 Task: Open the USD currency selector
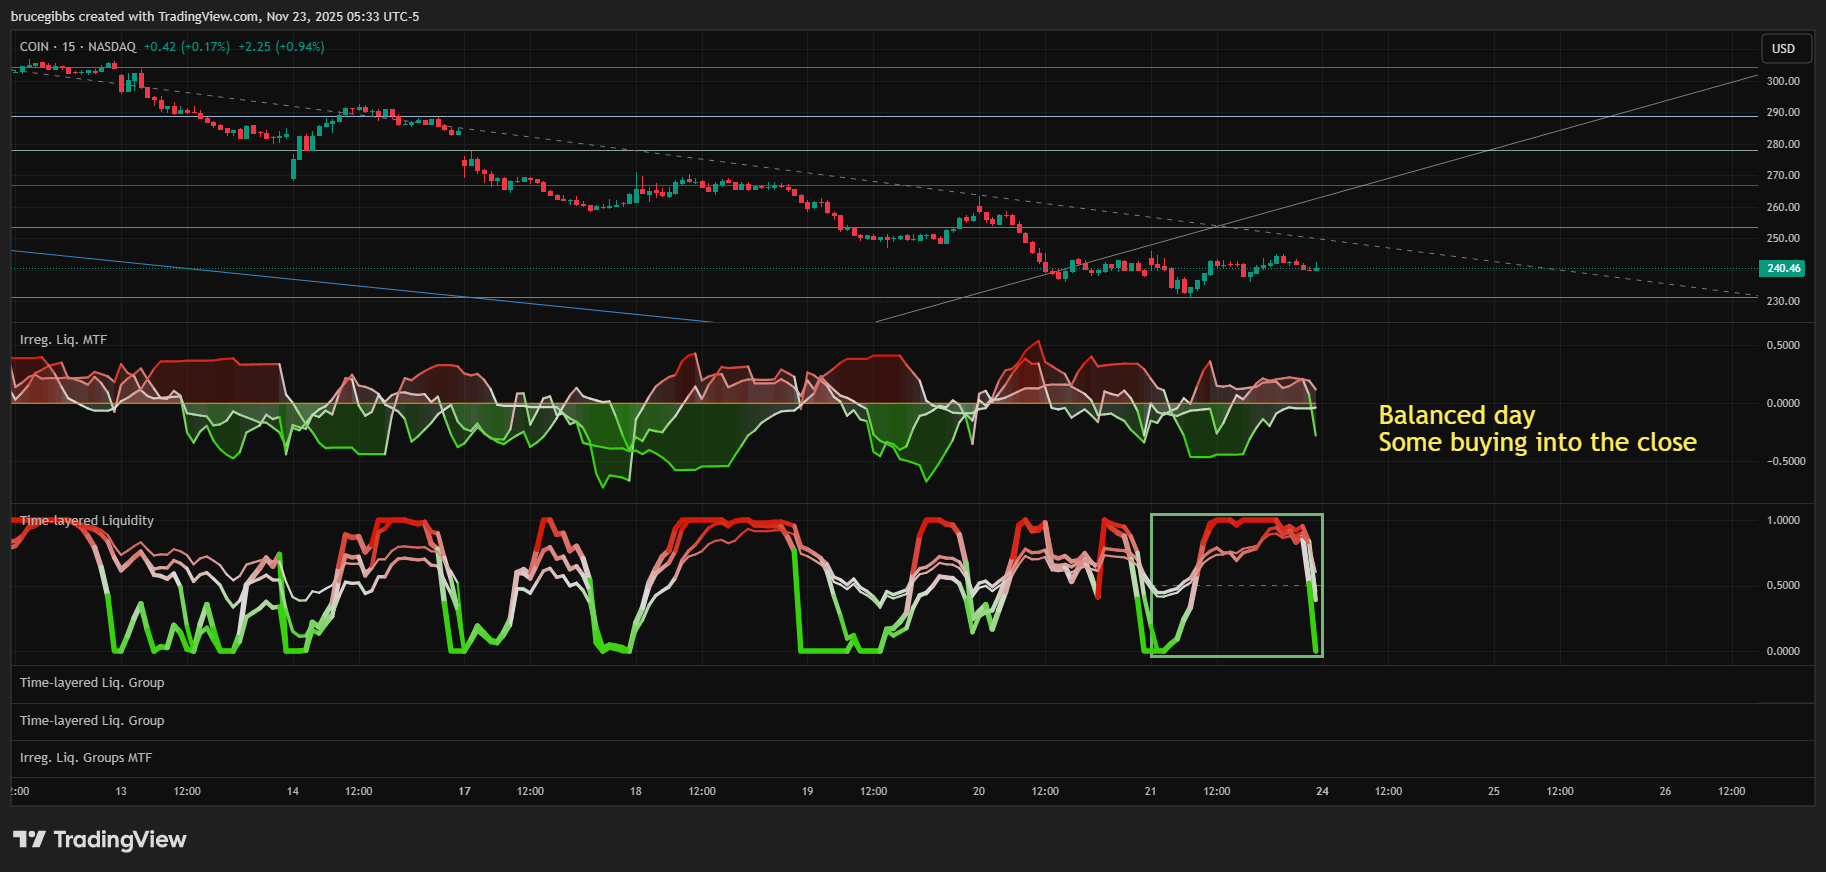click(x=1783, y=48)
